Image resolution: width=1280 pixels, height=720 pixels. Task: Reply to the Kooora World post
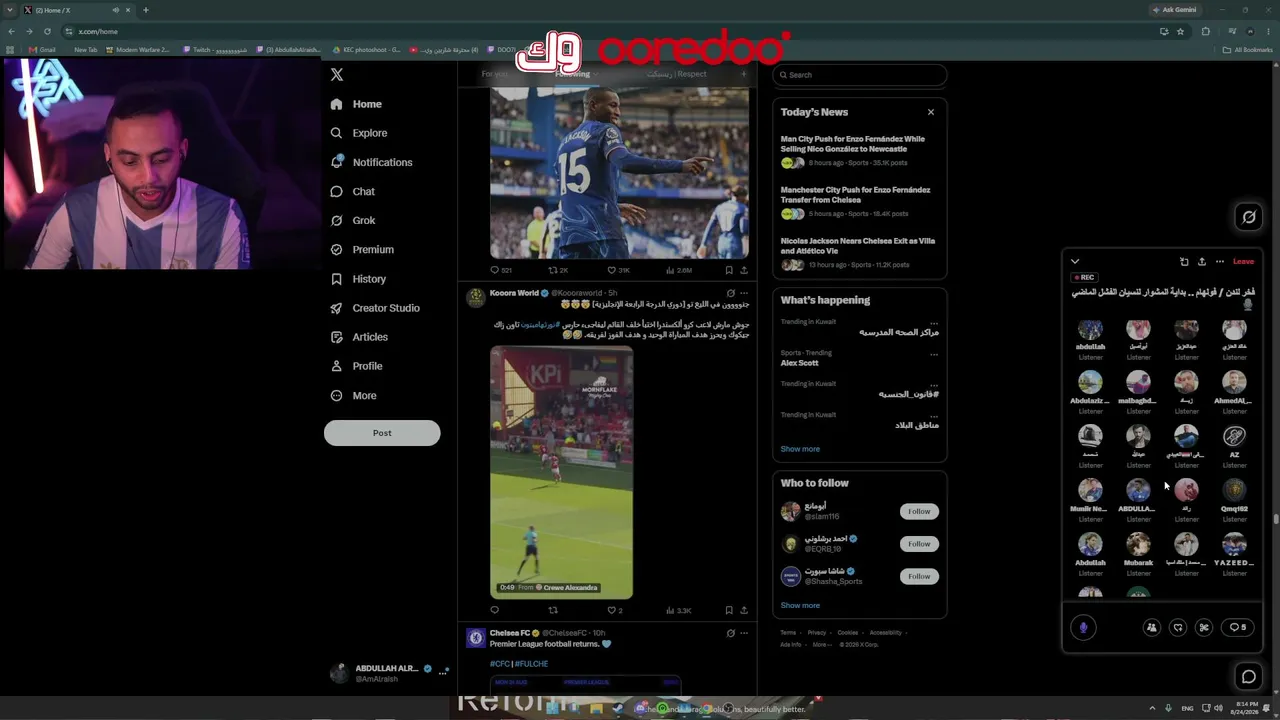click(x=494, y=610)
